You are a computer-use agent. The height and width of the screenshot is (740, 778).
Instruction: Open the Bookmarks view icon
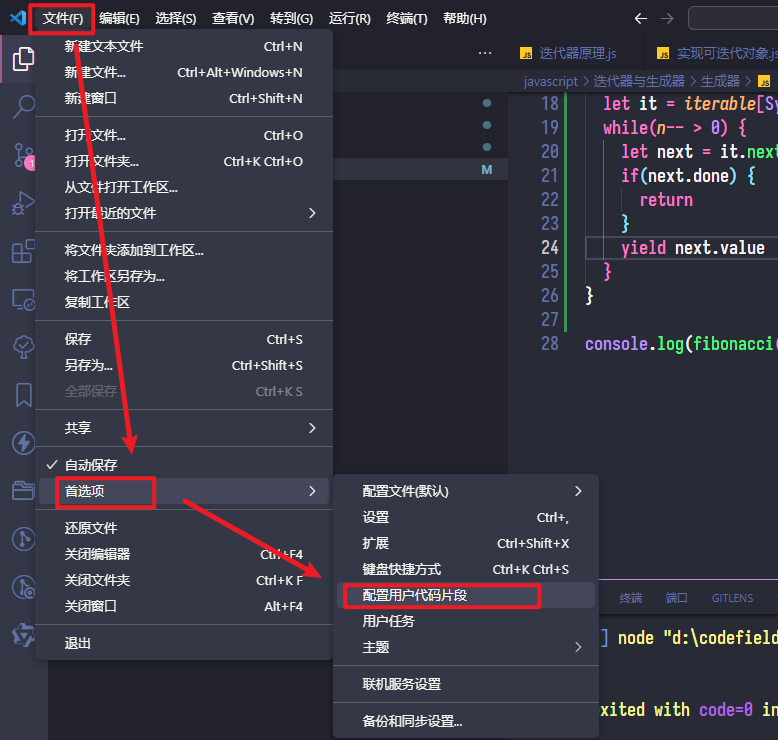pos(23,395)
